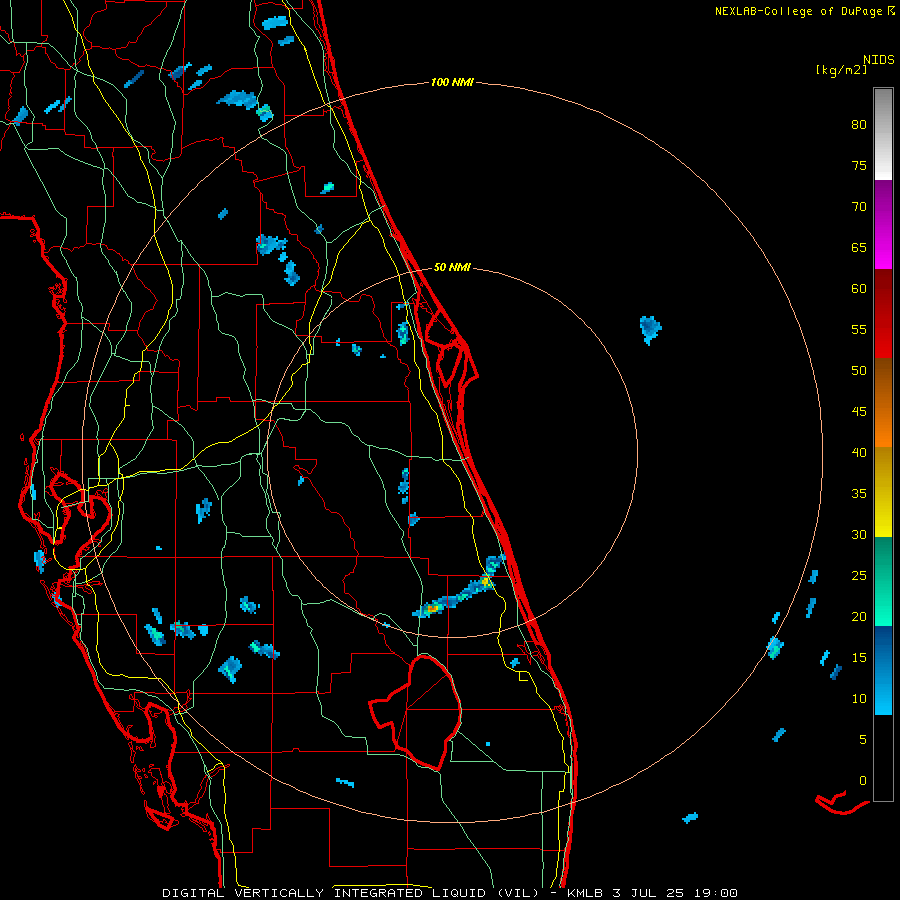Click the [kg/m2] units label
900x900 pixels.
pos(841,70)
